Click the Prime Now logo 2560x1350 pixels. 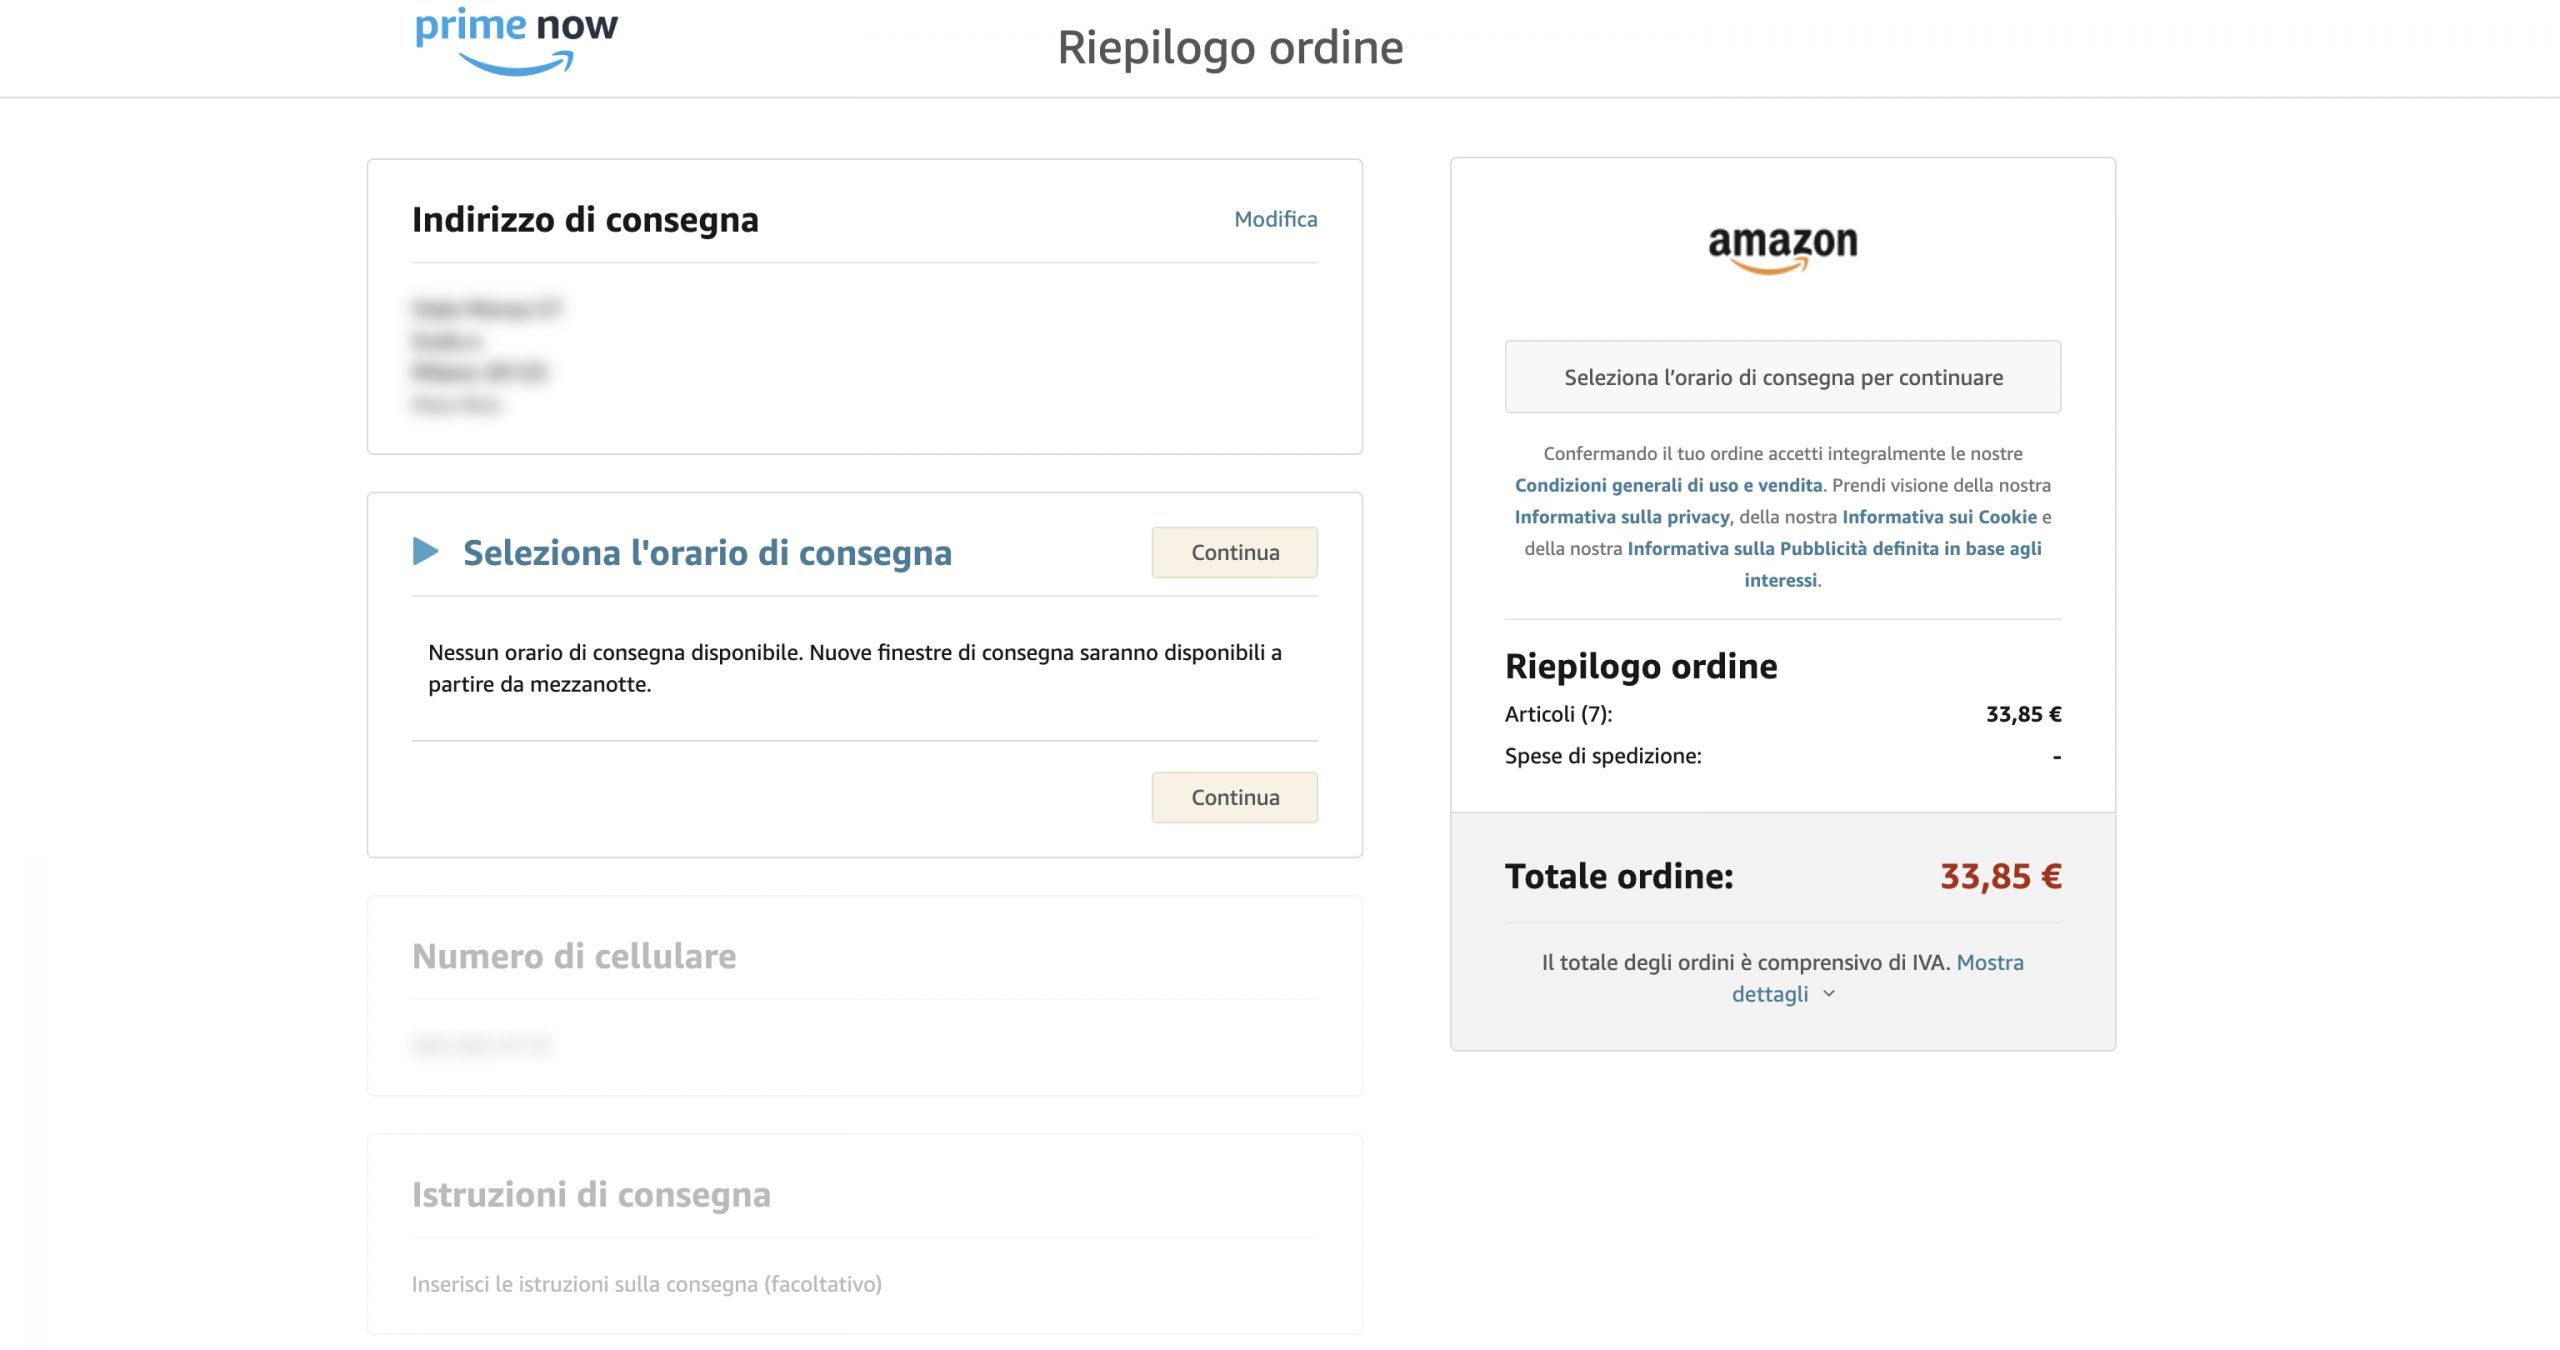516,40
